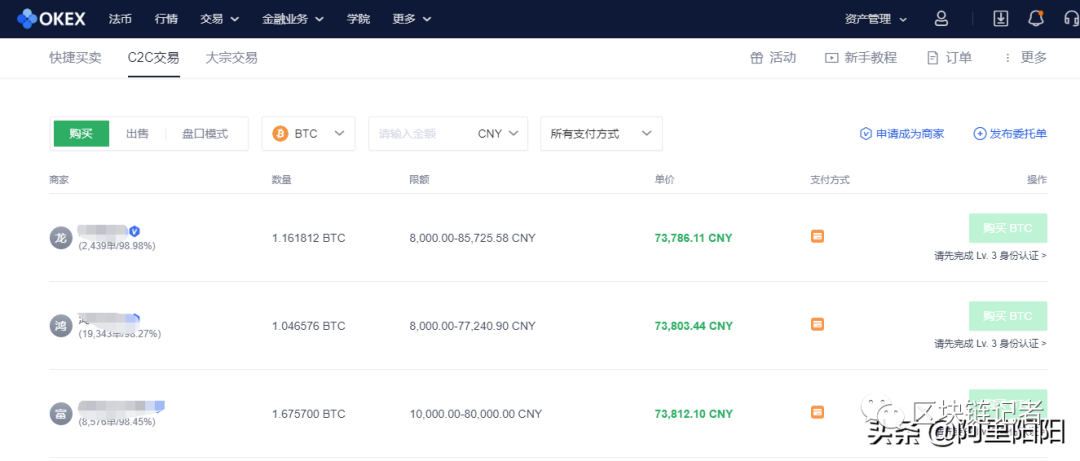Click the OKEX logo icon
The image size is (1080, 461).
click(27, 19)
